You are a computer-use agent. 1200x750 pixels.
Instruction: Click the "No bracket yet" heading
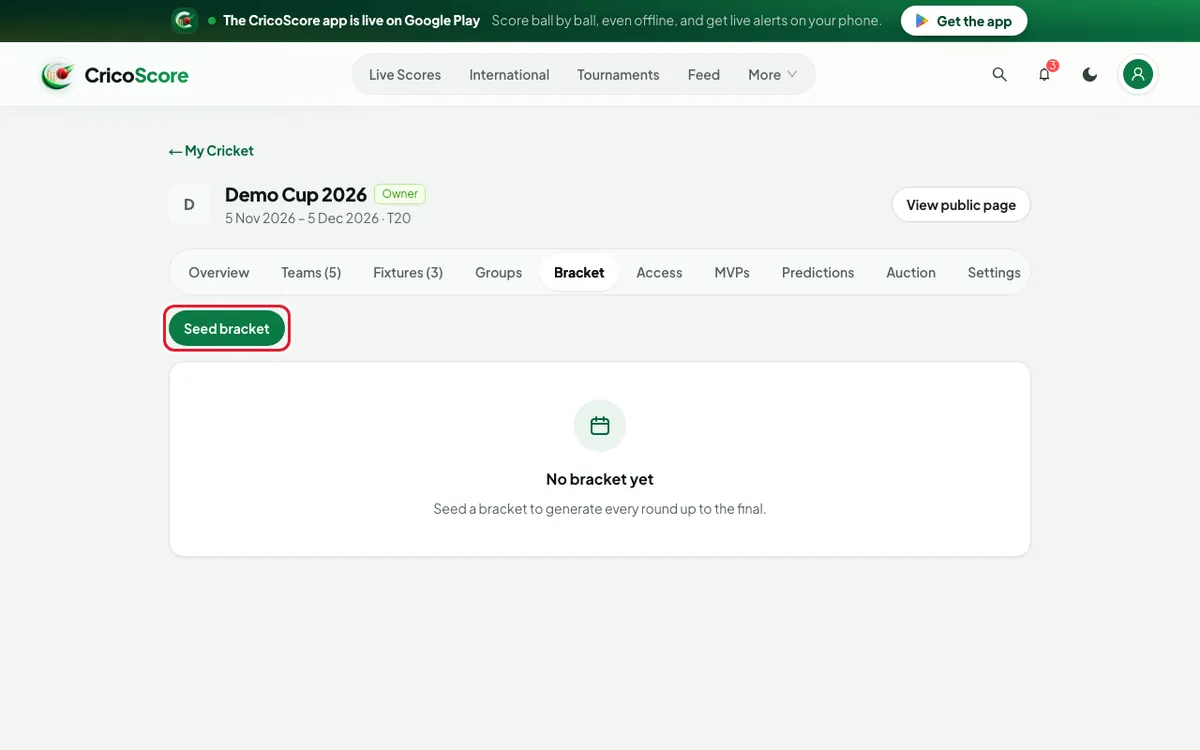(x=600, y=479)
